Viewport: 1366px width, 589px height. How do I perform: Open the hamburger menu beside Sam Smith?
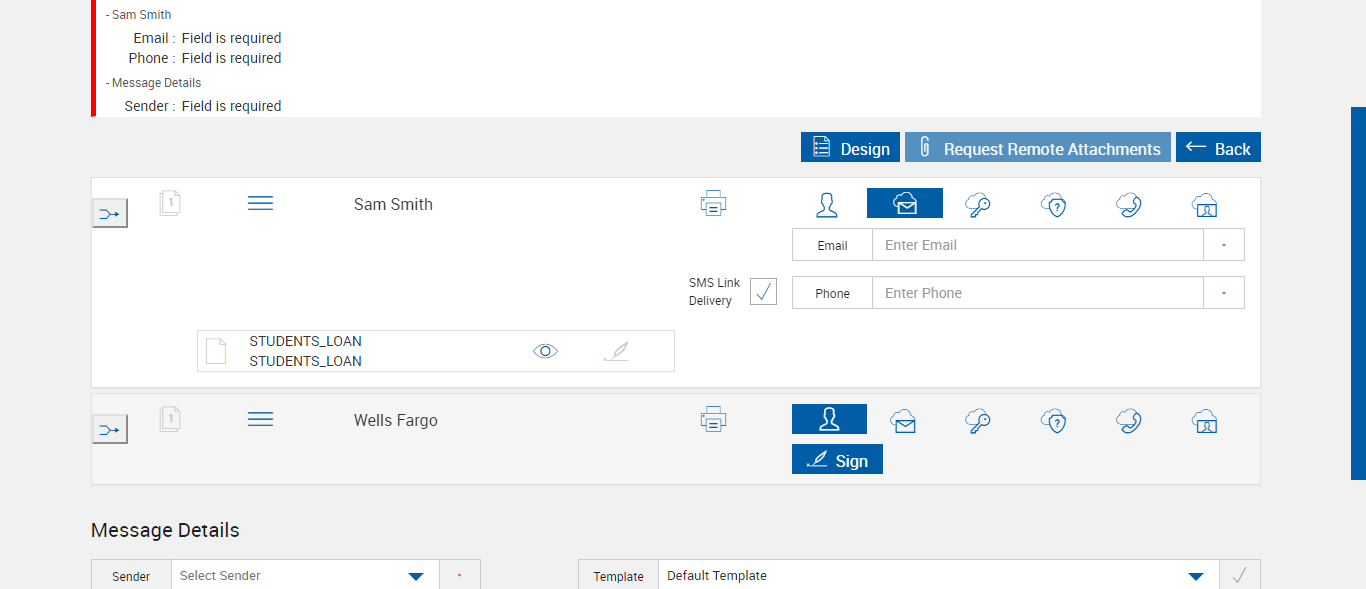pyautogui.click(x=260, y=204)
